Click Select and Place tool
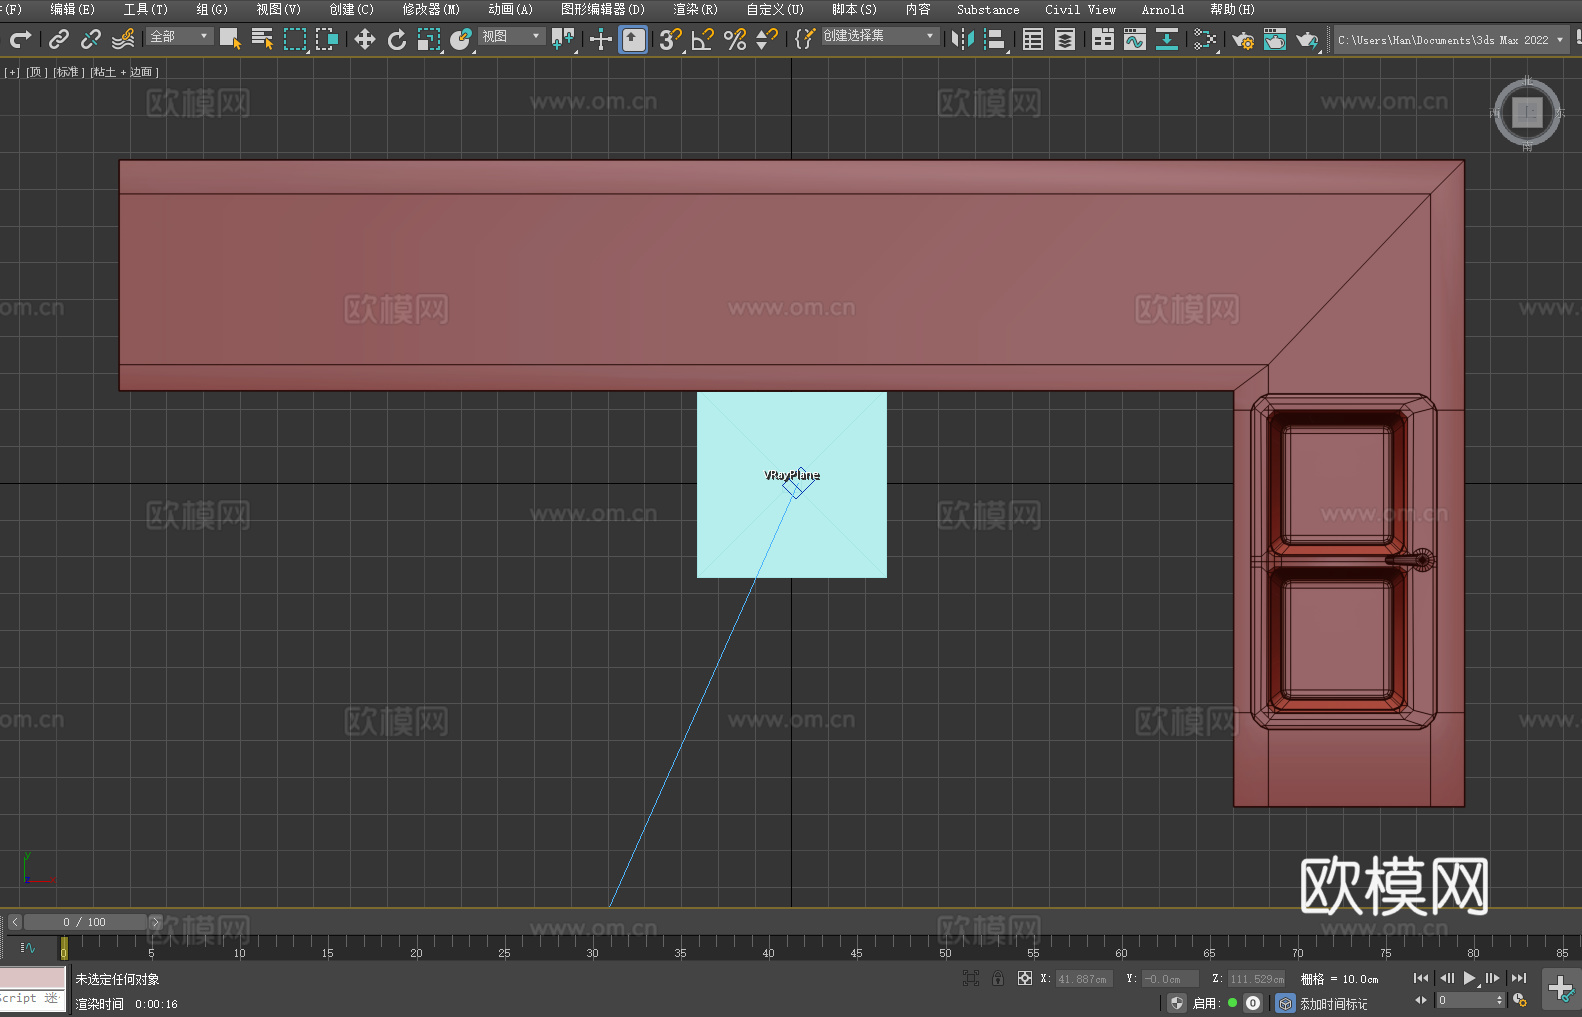 coord(461,39)
